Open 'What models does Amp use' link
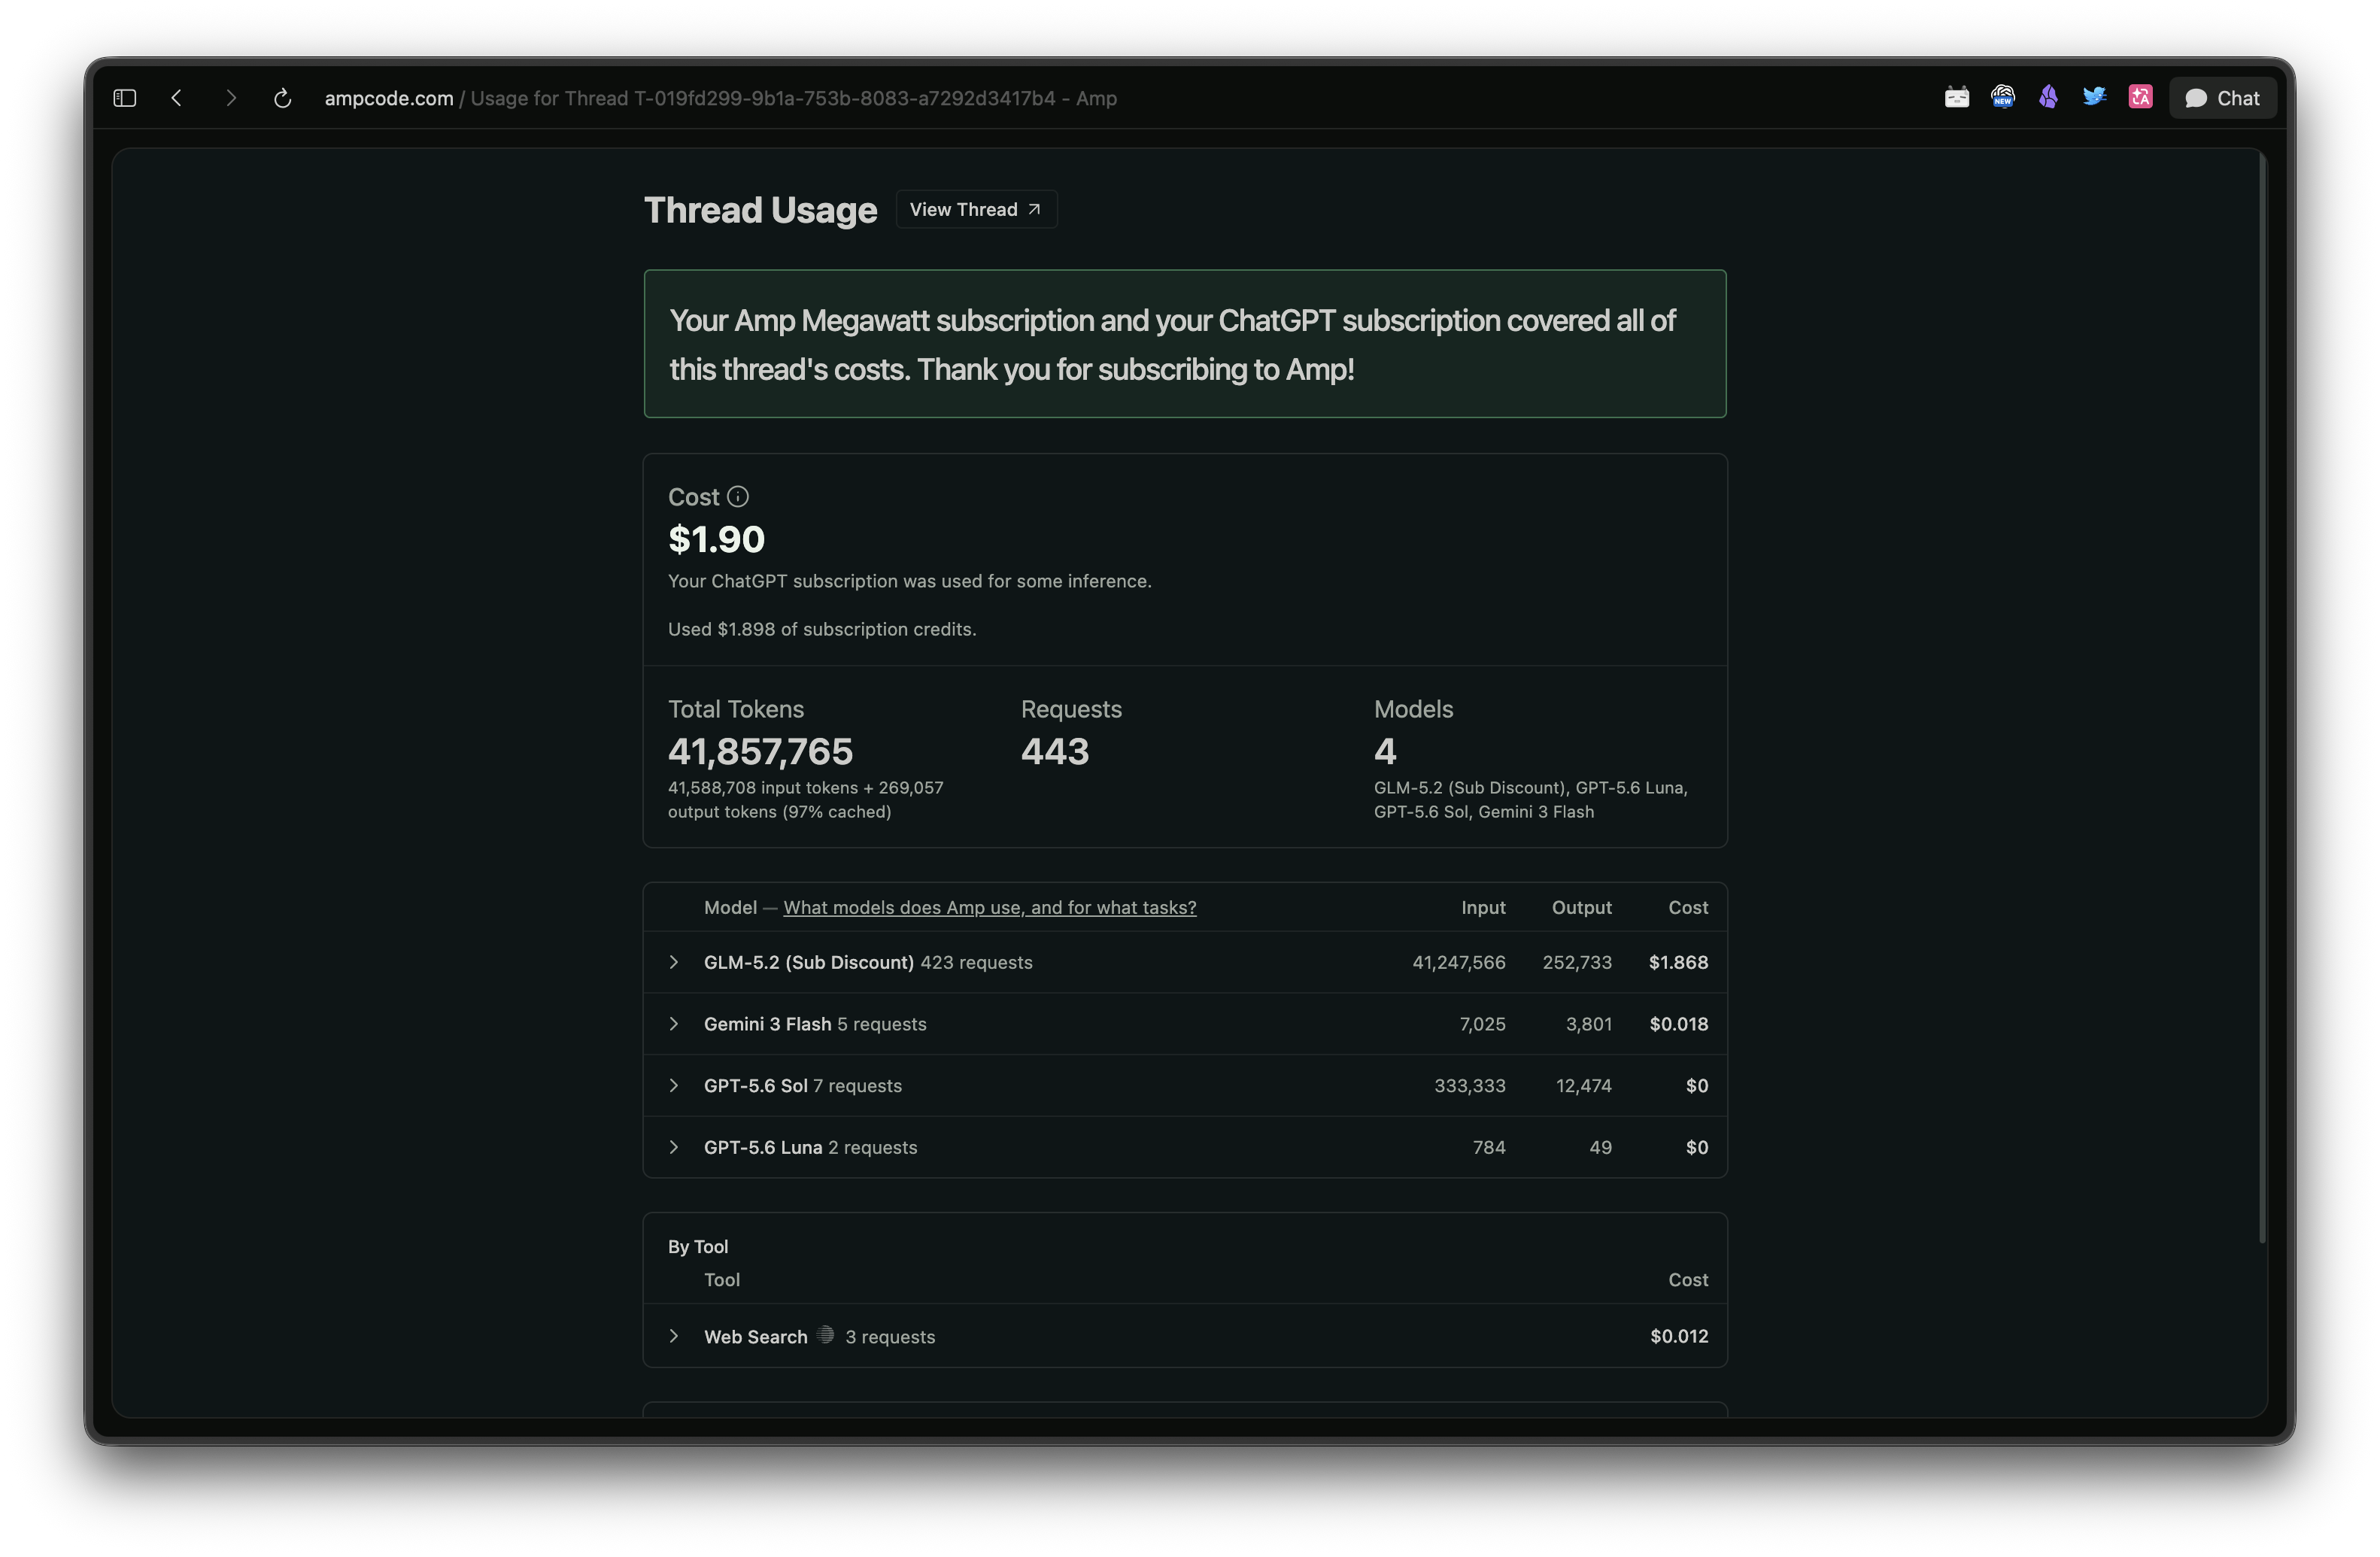This screenshot has height=1557, width=2380. tap(989, 907)
